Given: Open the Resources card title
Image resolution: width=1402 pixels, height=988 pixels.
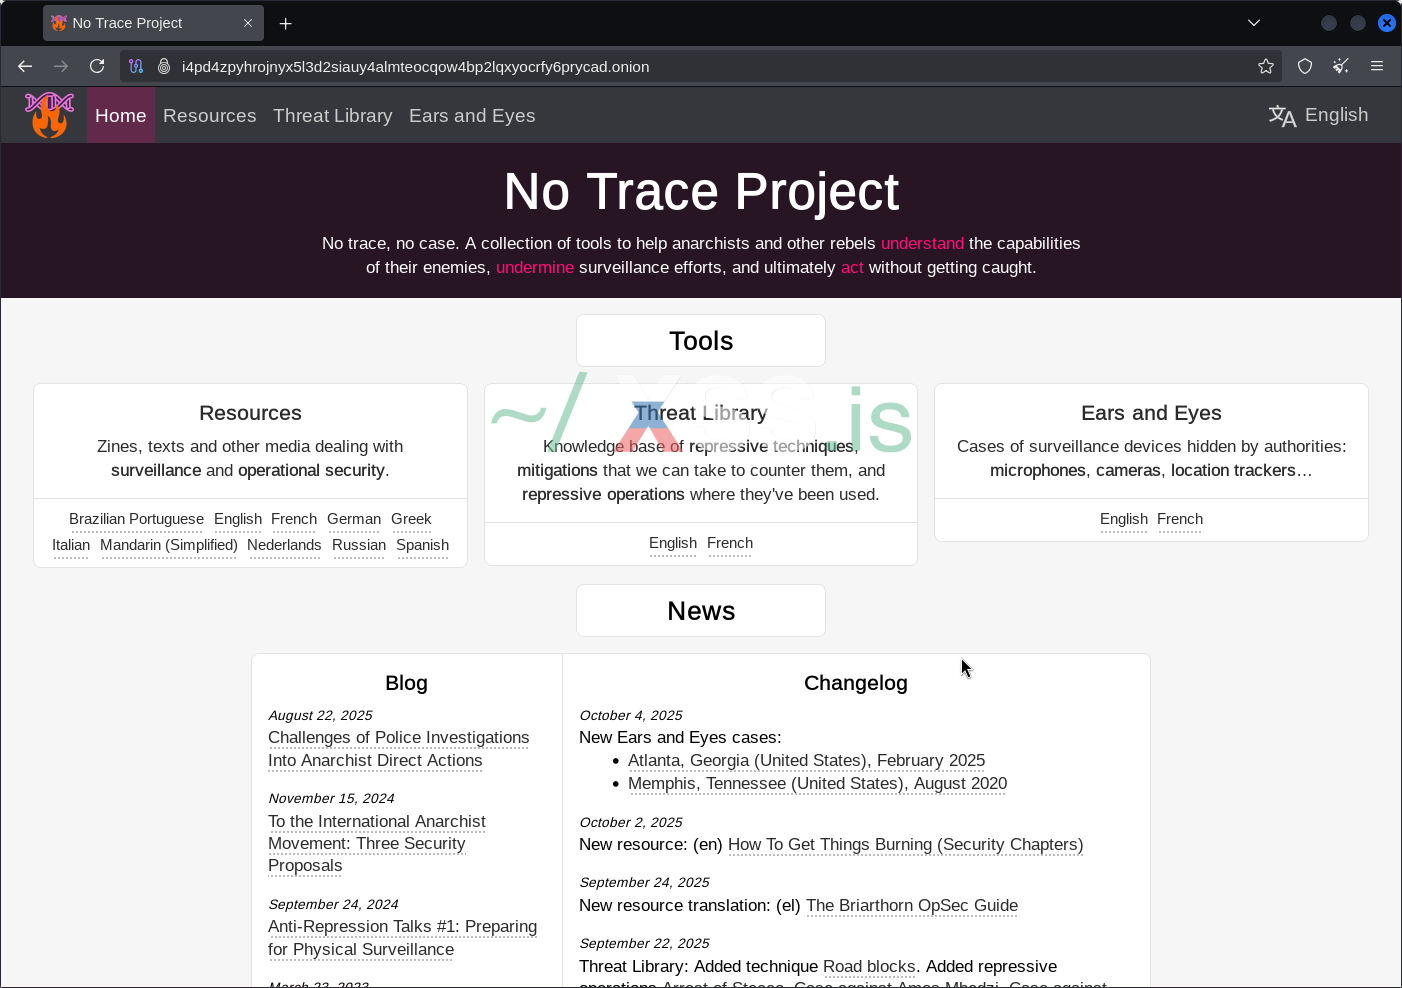Looking at the screenshot, I should 250,413.
